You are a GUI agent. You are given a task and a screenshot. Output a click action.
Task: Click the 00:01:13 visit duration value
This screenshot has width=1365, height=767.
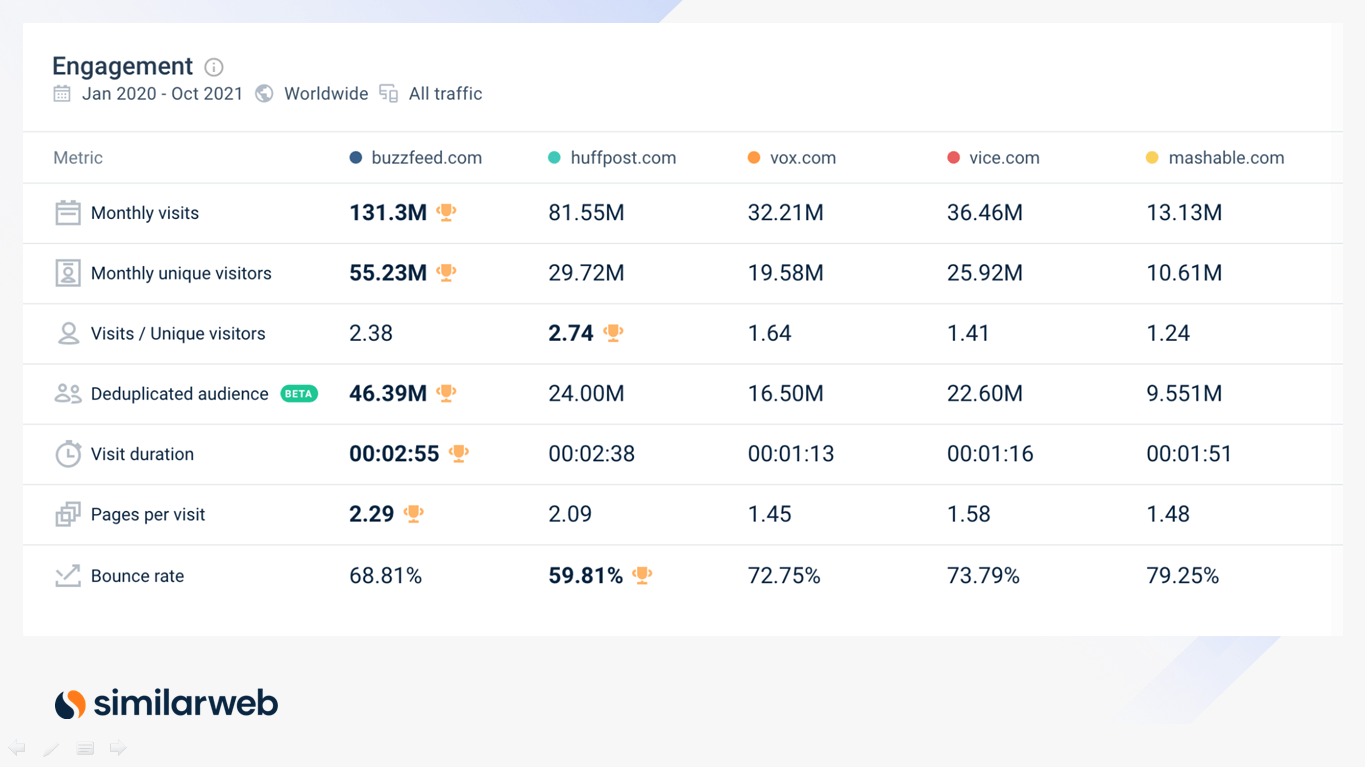(791, 454)
